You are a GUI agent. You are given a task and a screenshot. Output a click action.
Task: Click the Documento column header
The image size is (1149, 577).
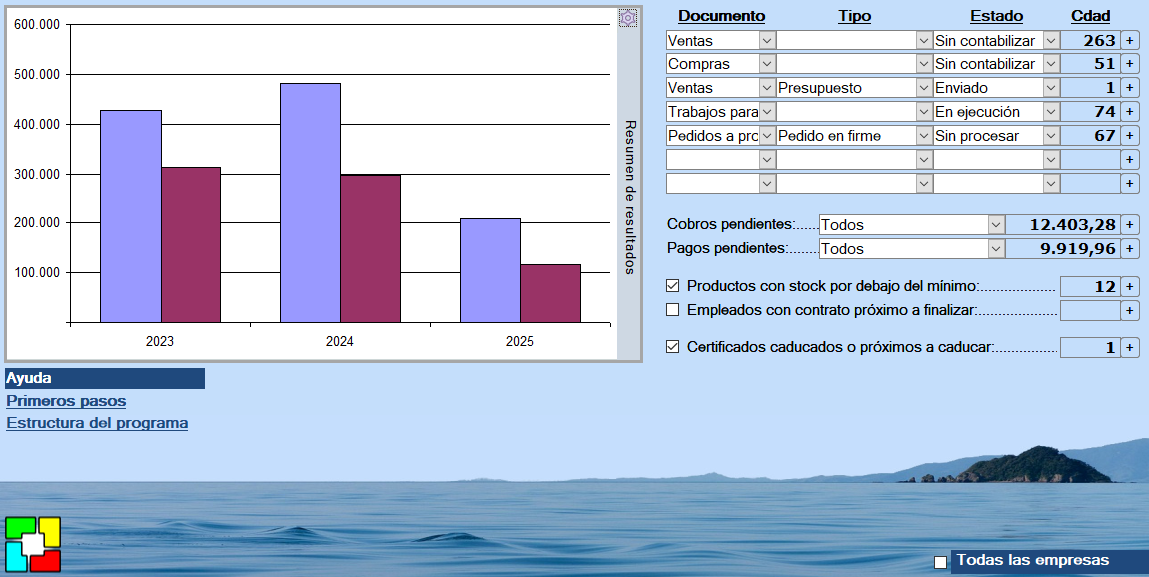click(721, 16)
